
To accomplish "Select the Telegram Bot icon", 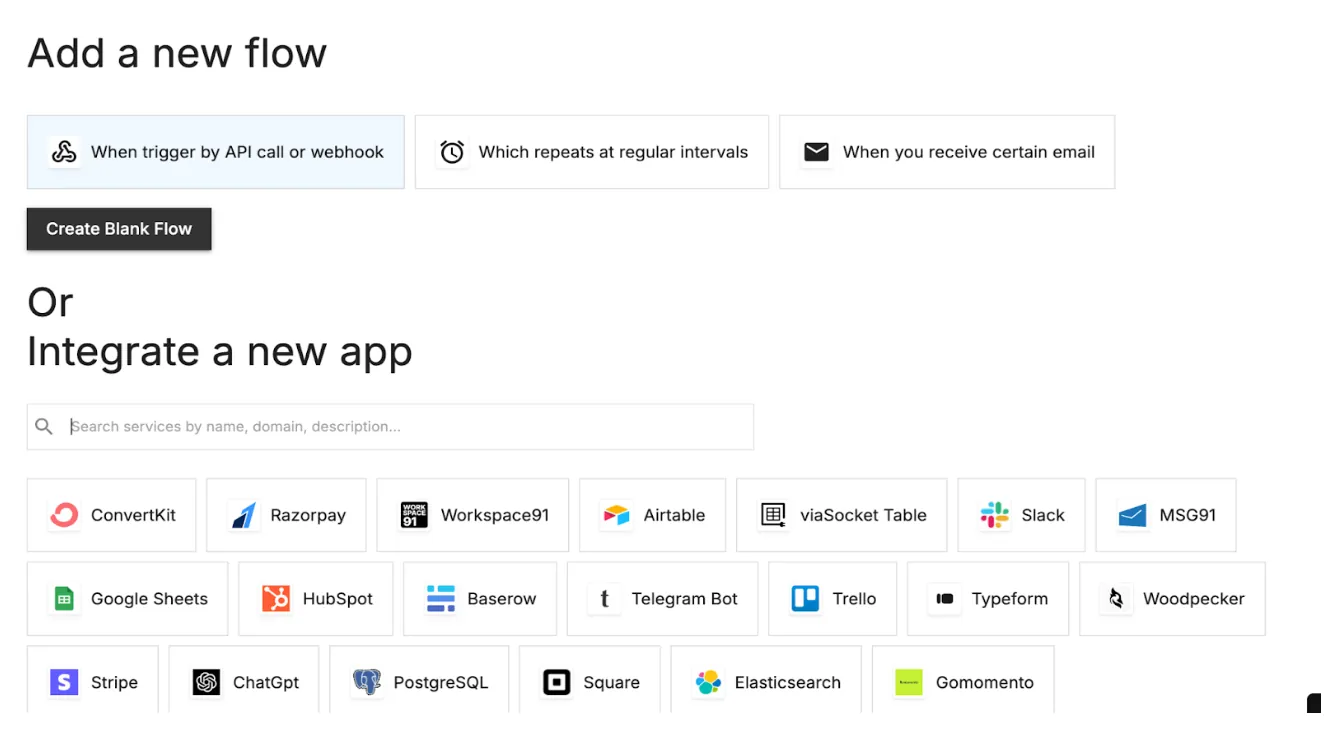I will pyautogui.click(x=604, y=599).
